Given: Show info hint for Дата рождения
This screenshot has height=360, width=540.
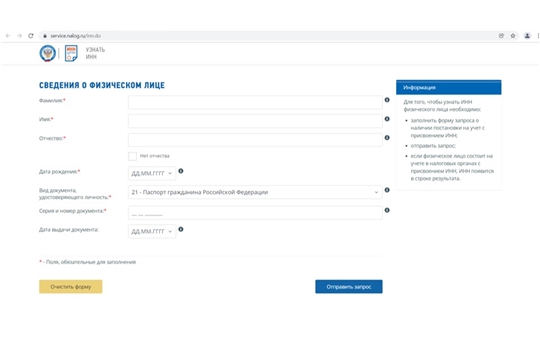Looking at the screenshot, I should [181, 171].
